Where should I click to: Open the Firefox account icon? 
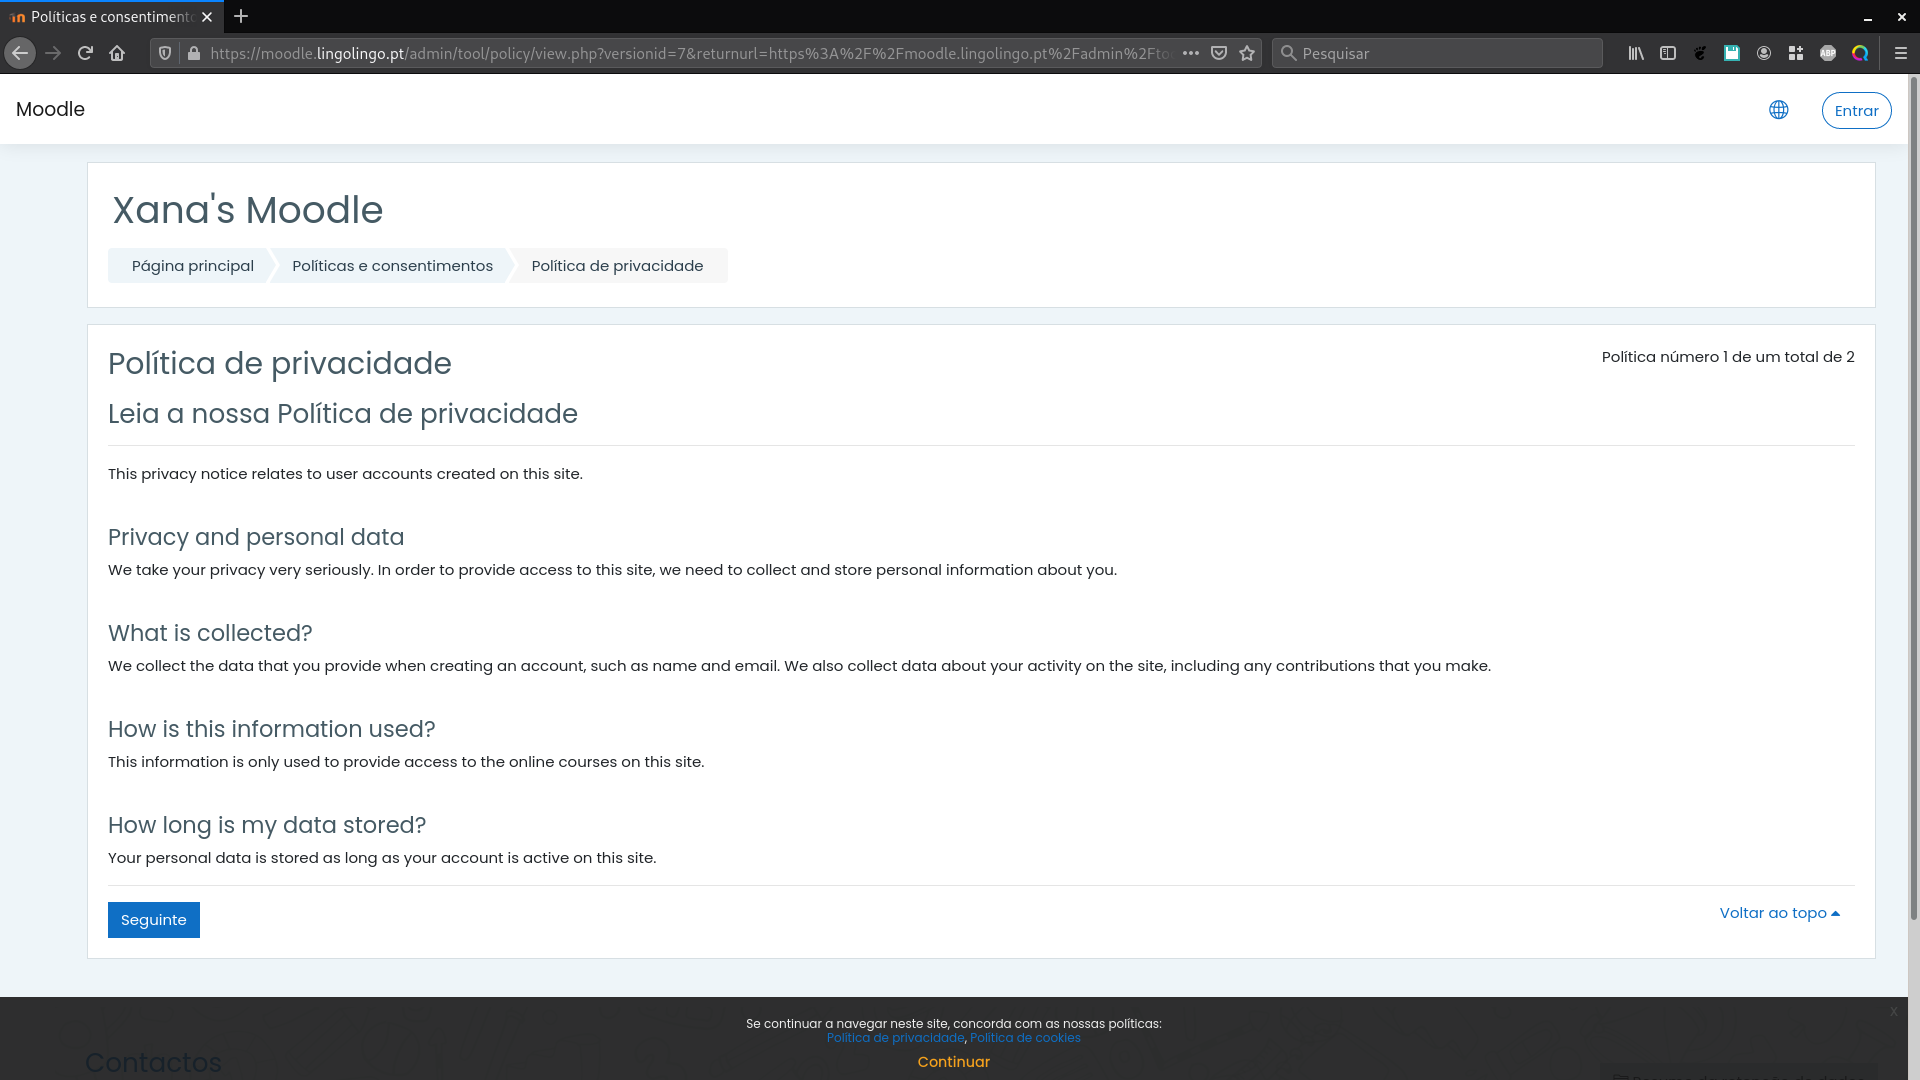click(1764, 53)
